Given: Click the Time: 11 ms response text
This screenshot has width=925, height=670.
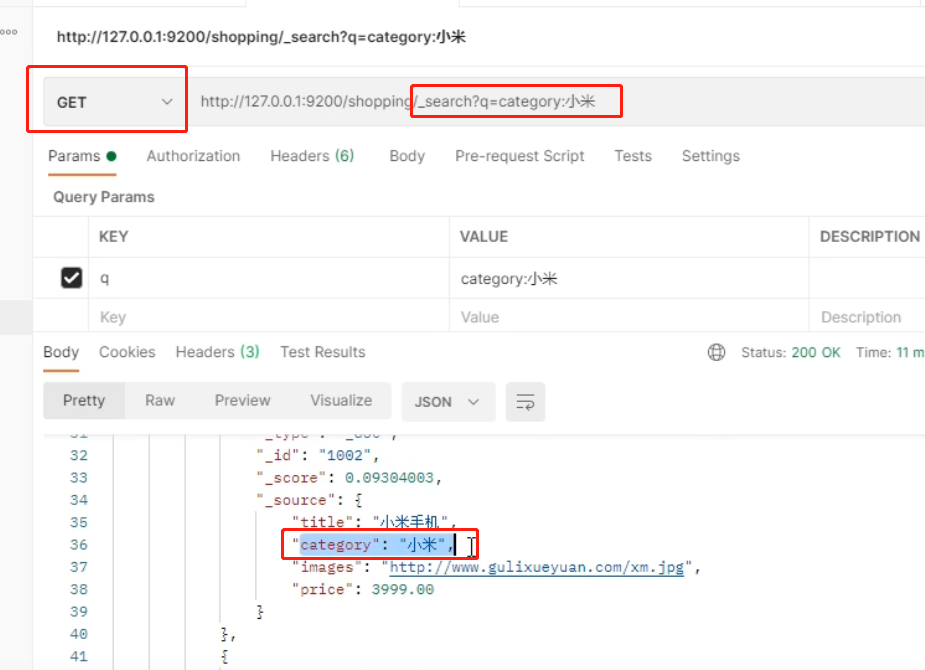Looking at the screenshot, I should tap(890, 353).
